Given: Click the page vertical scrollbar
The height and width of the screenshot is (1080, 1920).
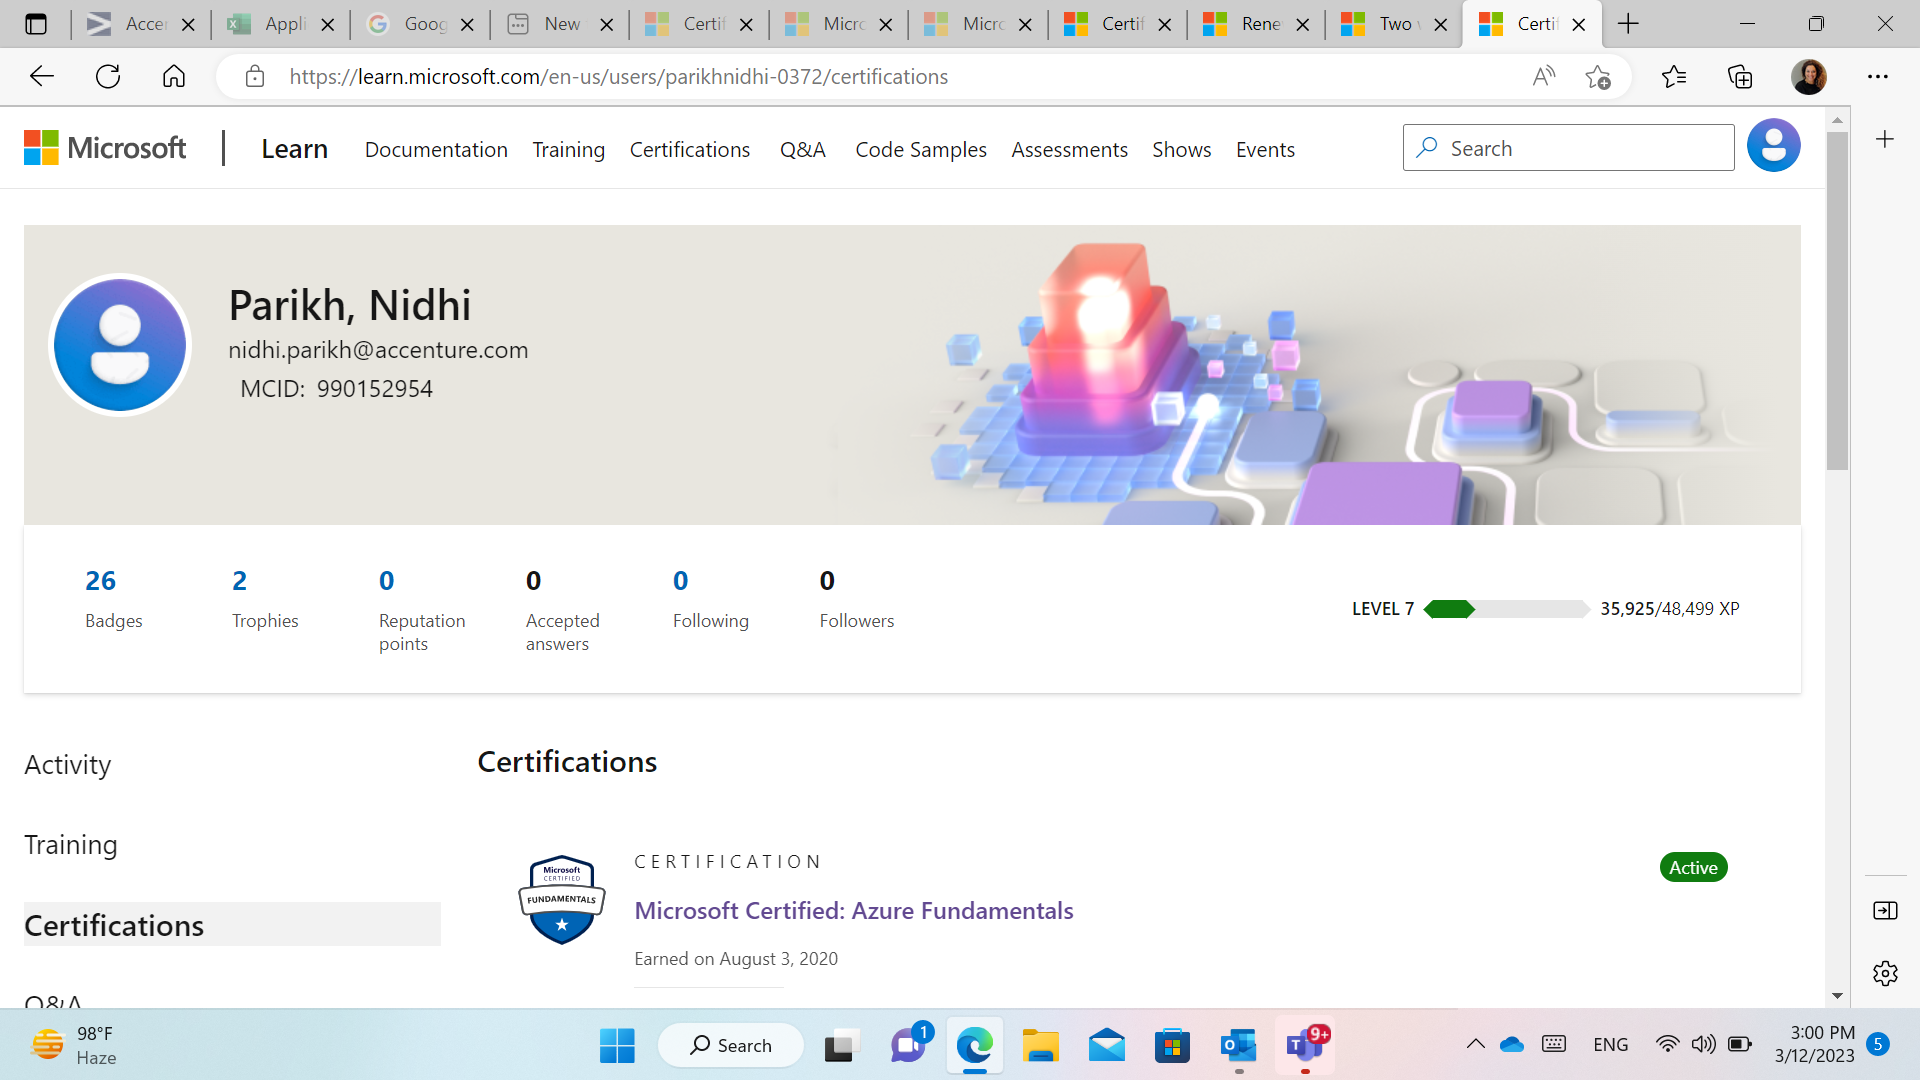Looking at the screenshot, I should pos(1837,300).
